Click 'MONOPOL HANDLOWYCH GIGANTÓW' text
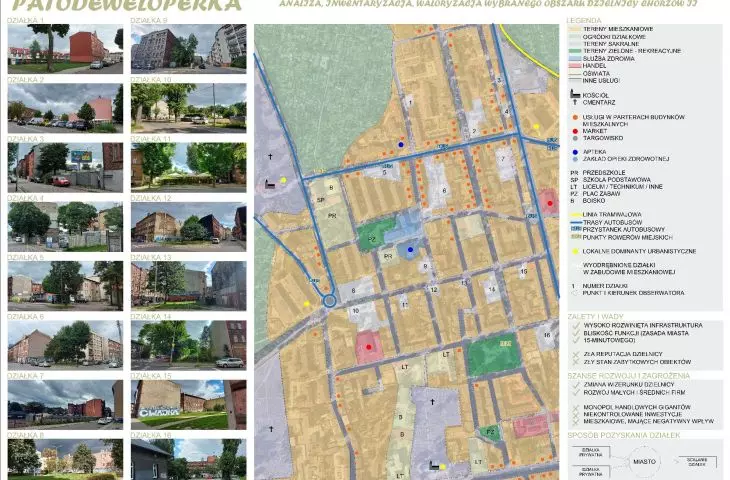 636,407
